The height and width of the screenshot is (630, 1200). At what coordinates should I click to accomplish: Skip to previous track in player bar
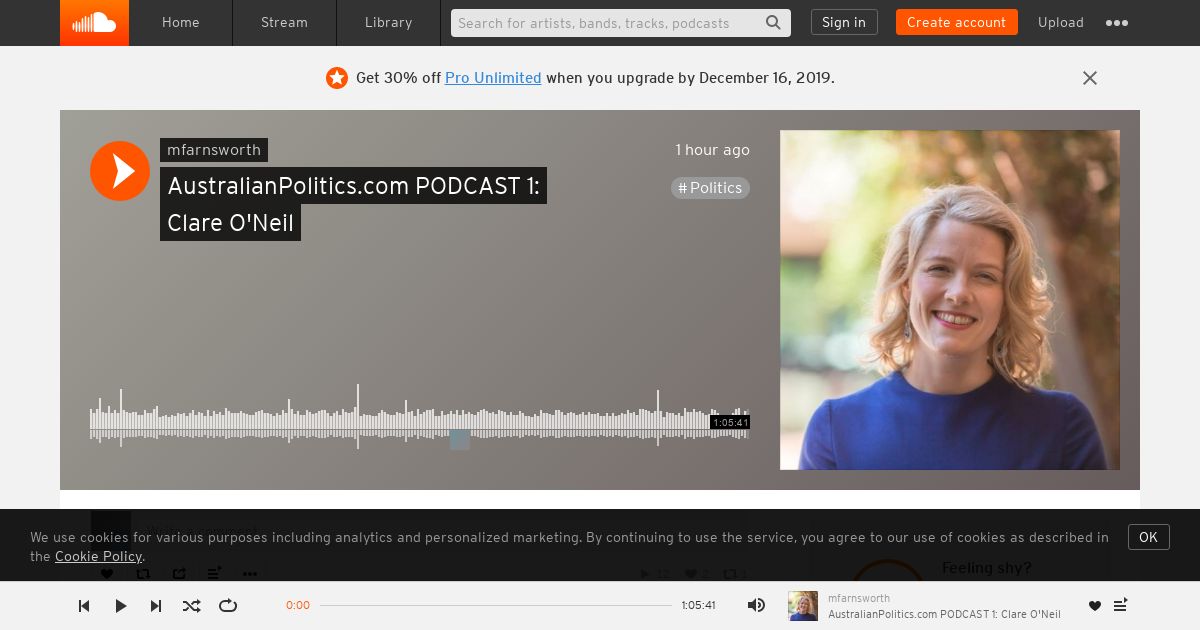84,605
